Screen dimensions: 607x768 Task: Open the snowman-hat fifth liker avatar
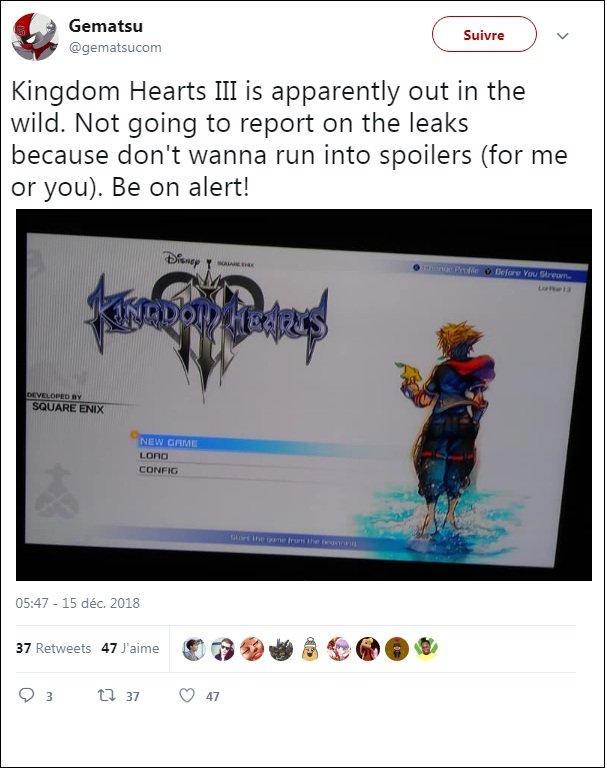pos(310,649)
